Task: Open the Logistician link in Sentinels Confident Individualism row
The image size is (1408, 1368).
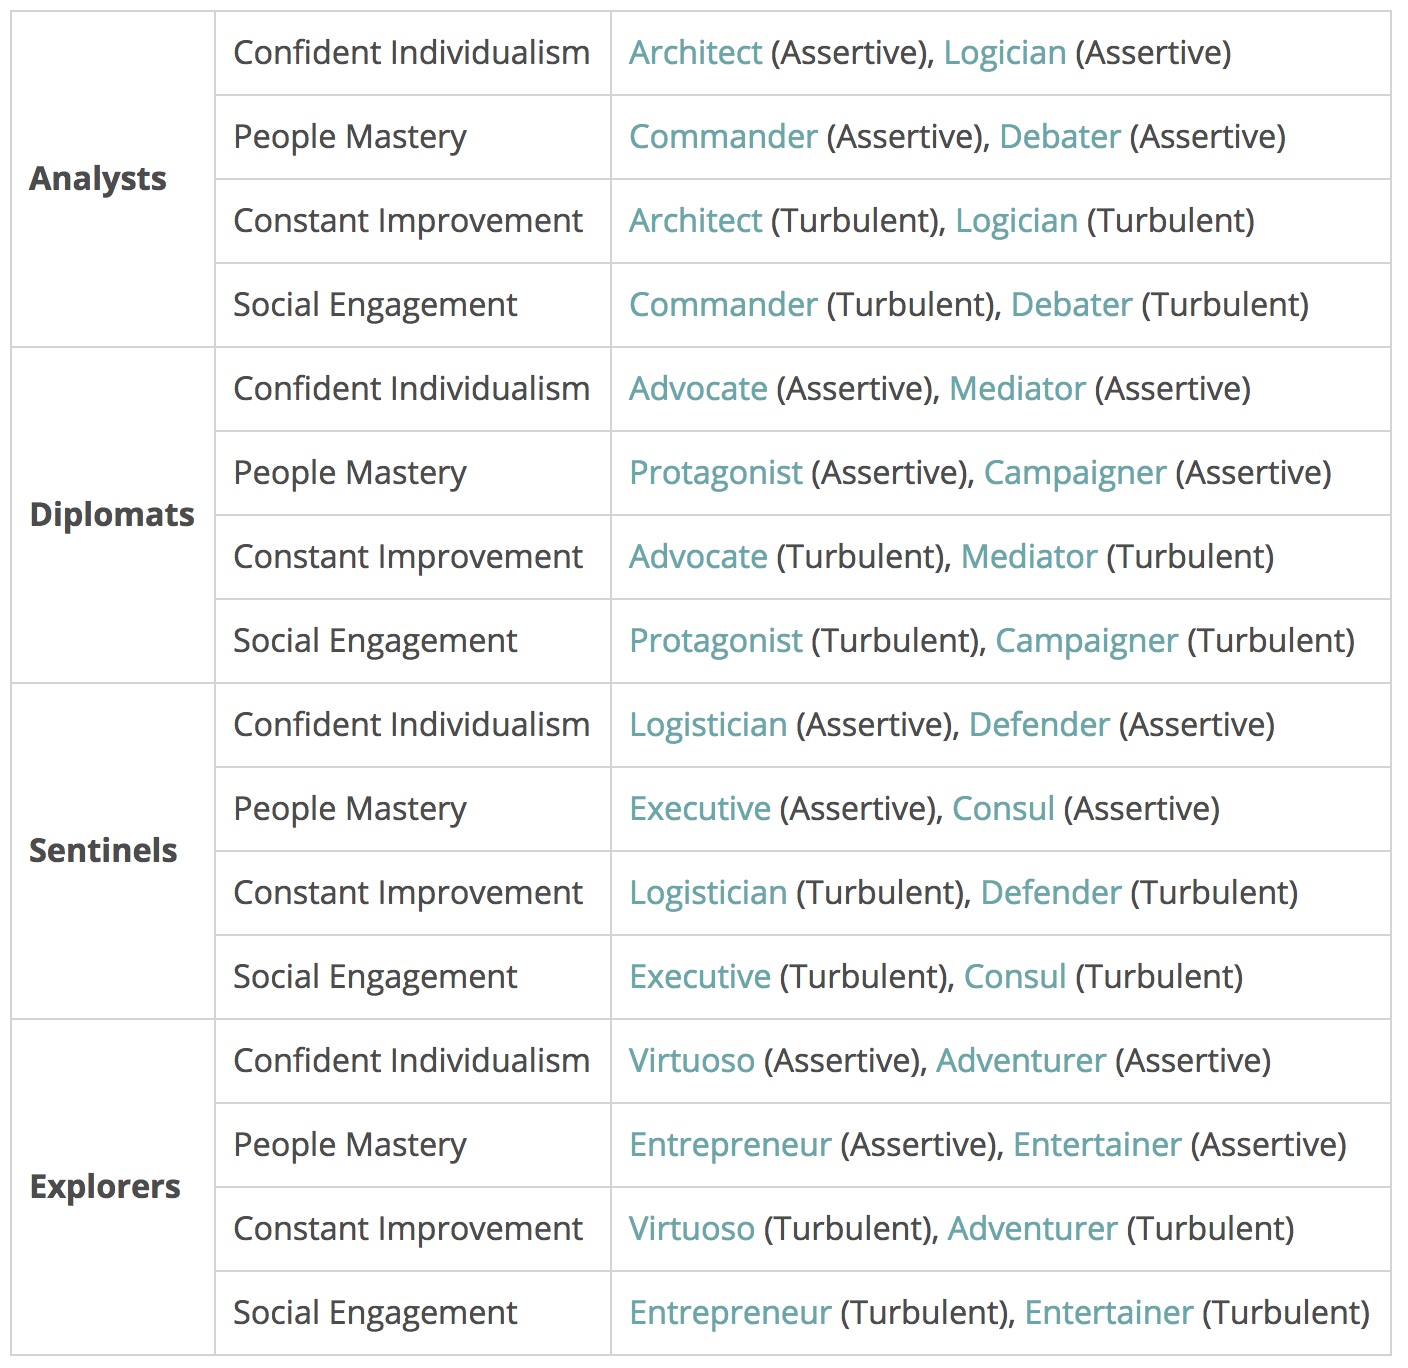Action: pos(708,725)
